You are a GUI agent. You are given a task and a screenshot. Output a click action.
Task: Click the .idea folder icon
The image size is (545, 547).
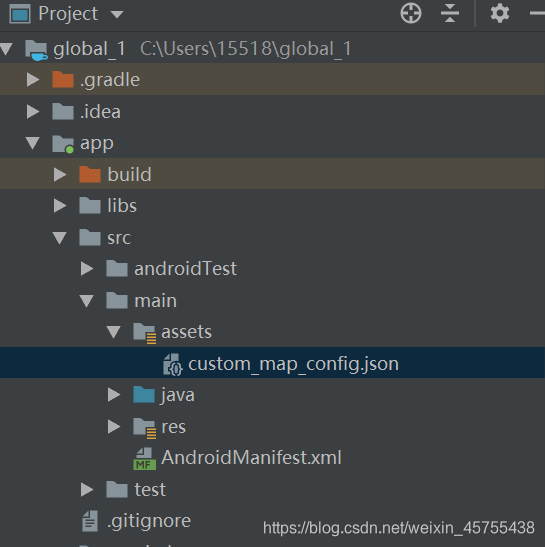tap(63, 111)
